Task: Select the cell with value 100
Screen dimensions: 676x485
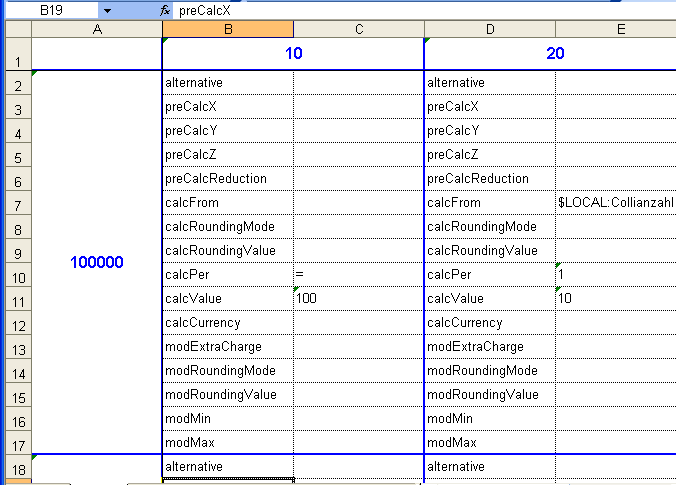Action: (359, 298)
